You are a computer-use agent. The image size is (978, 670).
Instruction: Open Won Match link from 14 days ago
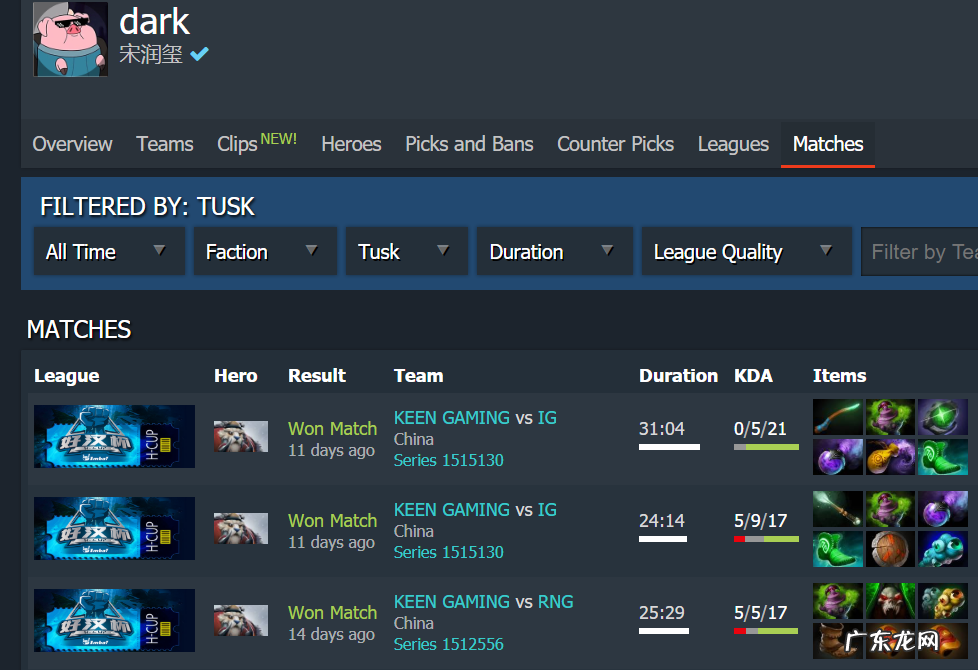(x=332, y=613)
